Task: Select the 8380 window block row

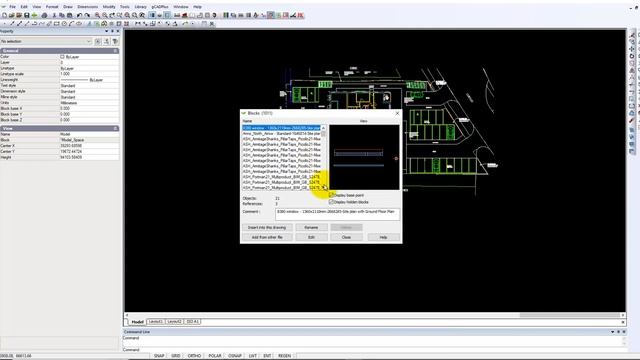Action: point(282,128)
